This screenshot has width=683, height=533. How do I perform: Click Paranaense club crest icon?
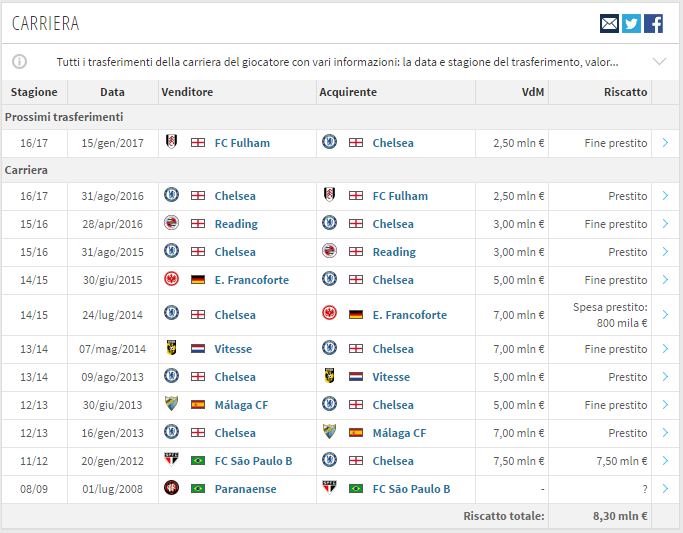171,489
